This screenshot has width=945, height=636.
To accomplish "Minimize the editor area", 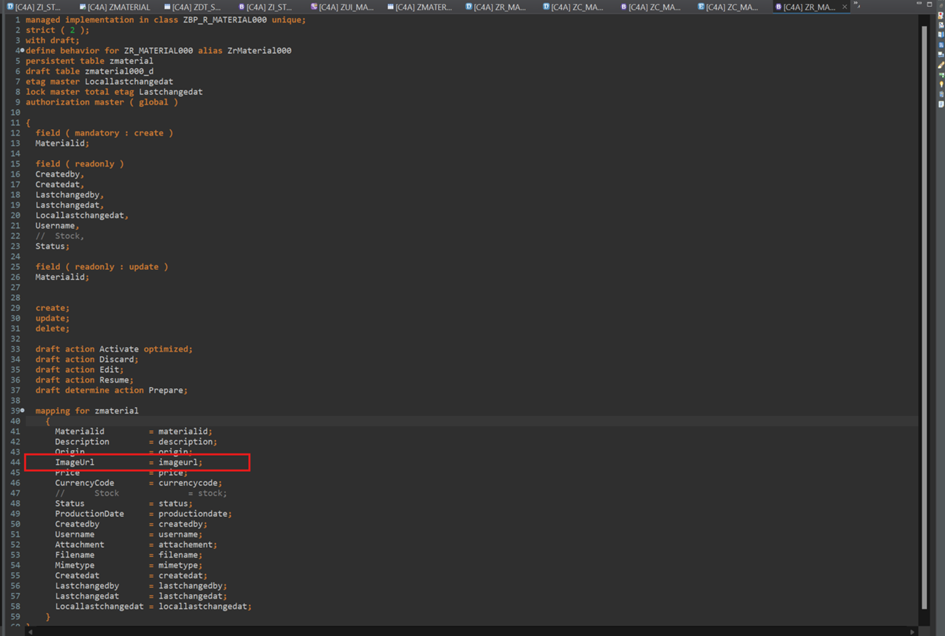I will pyautogui.click(x=919, y=4).
